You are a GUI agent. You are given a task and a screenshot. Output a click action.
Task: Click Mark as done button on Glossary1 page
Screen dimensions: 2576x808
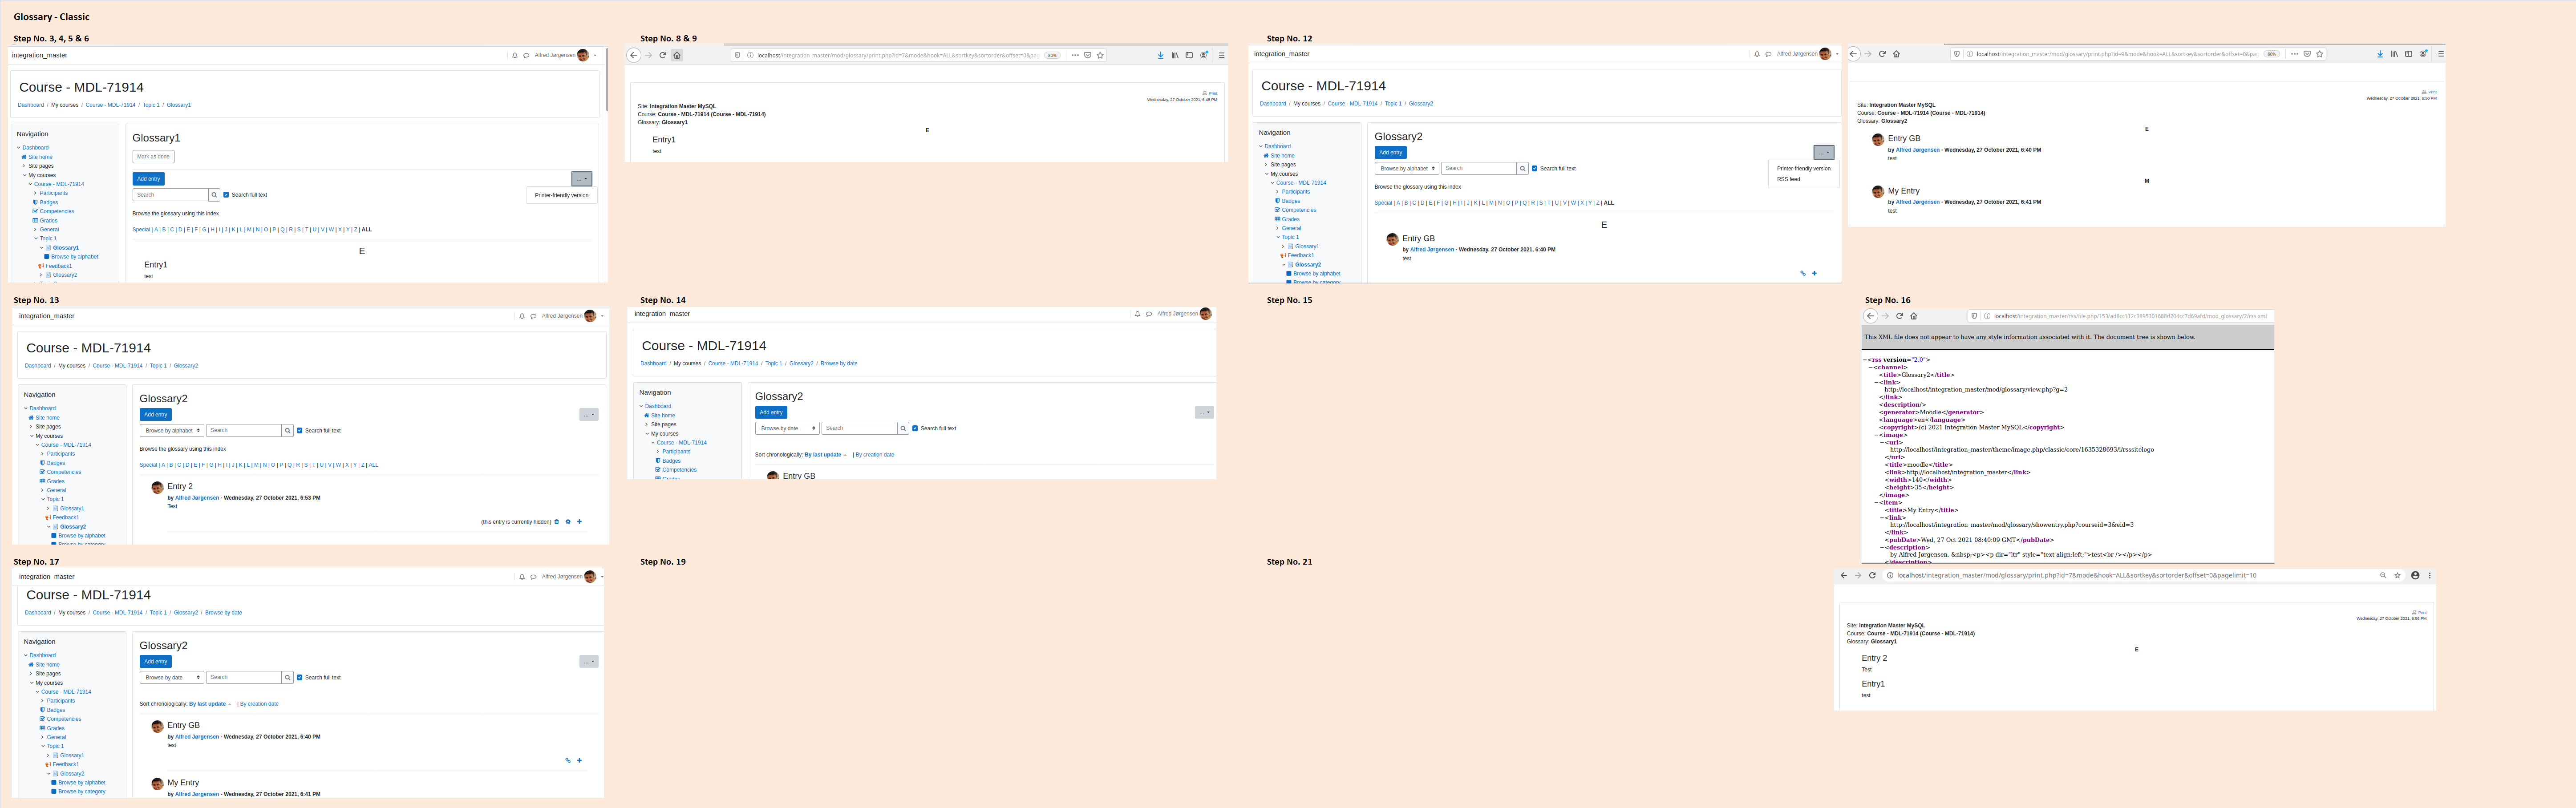[x=153, y=157]
